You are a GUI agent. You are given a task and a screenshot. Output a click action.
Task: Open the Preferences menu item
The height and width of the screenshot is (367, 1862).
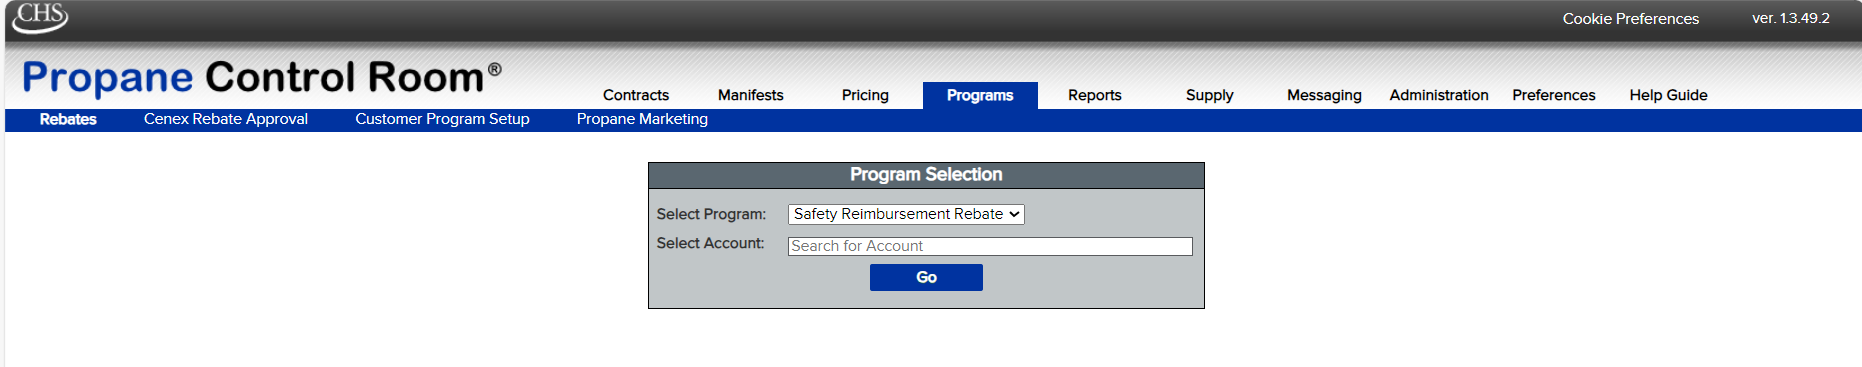pyautogui.click(x=1554, y=95)
